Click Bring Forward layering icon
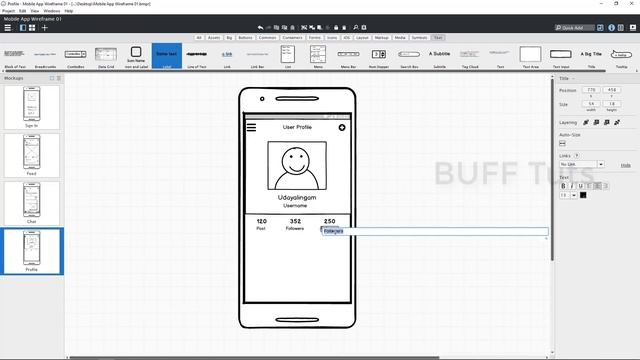 pyautogui.click(x=596, y=122)
